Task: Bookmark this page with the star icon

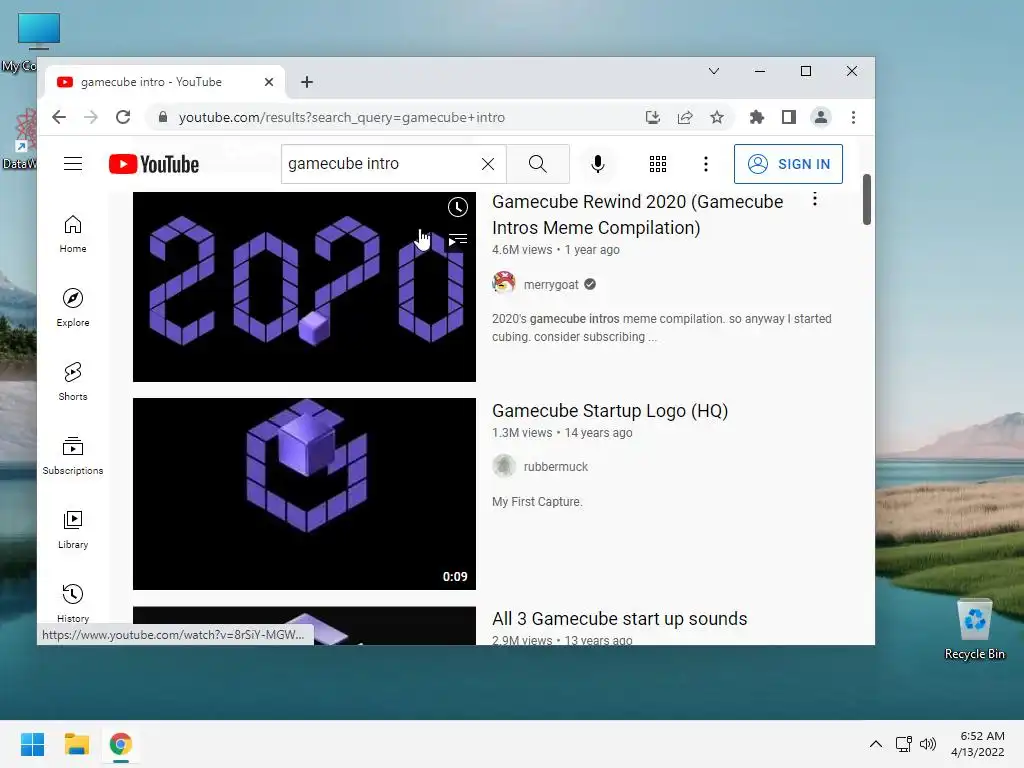Action: pos(716,118)
